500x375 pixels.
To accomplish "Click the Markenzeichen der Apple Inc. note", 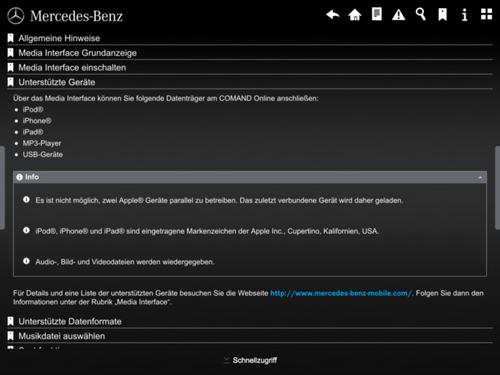I will point(207,231).
